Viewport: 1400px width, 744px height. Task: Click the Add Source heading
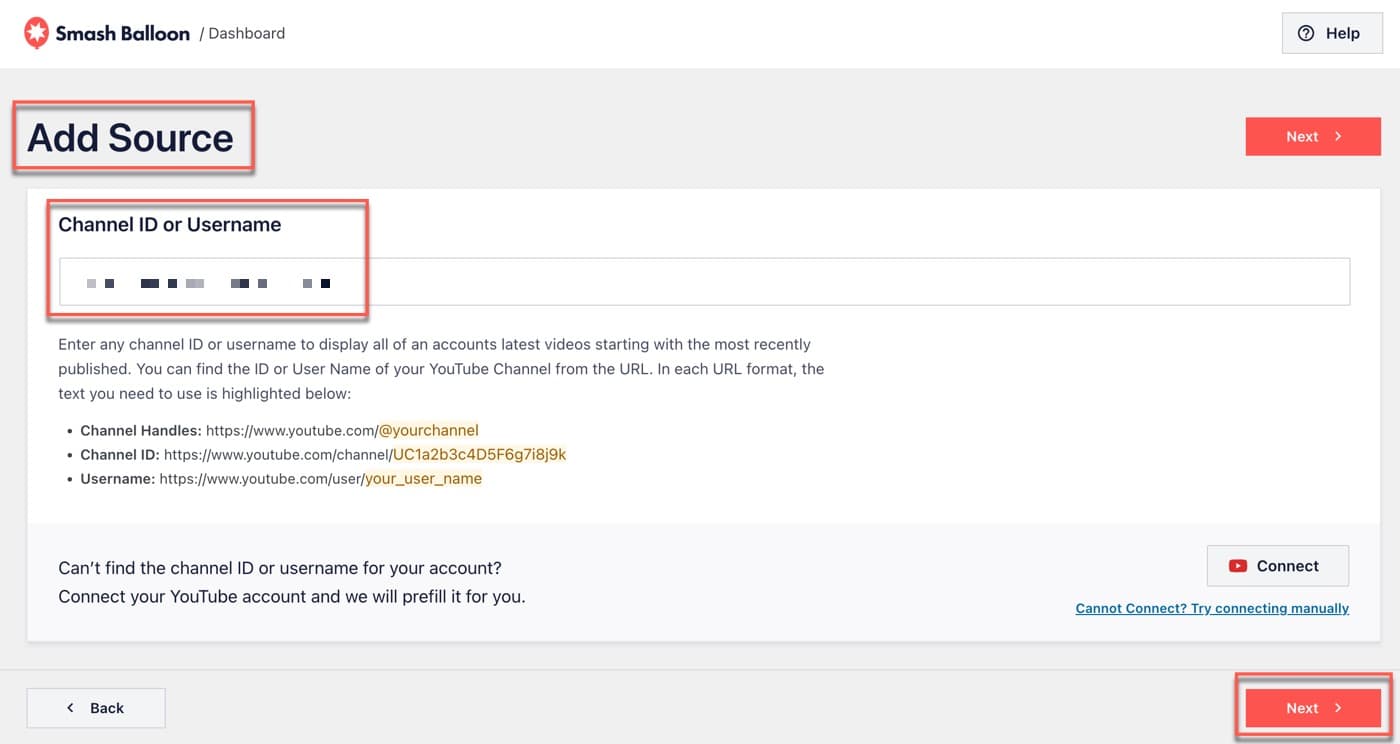click(130, 138)
